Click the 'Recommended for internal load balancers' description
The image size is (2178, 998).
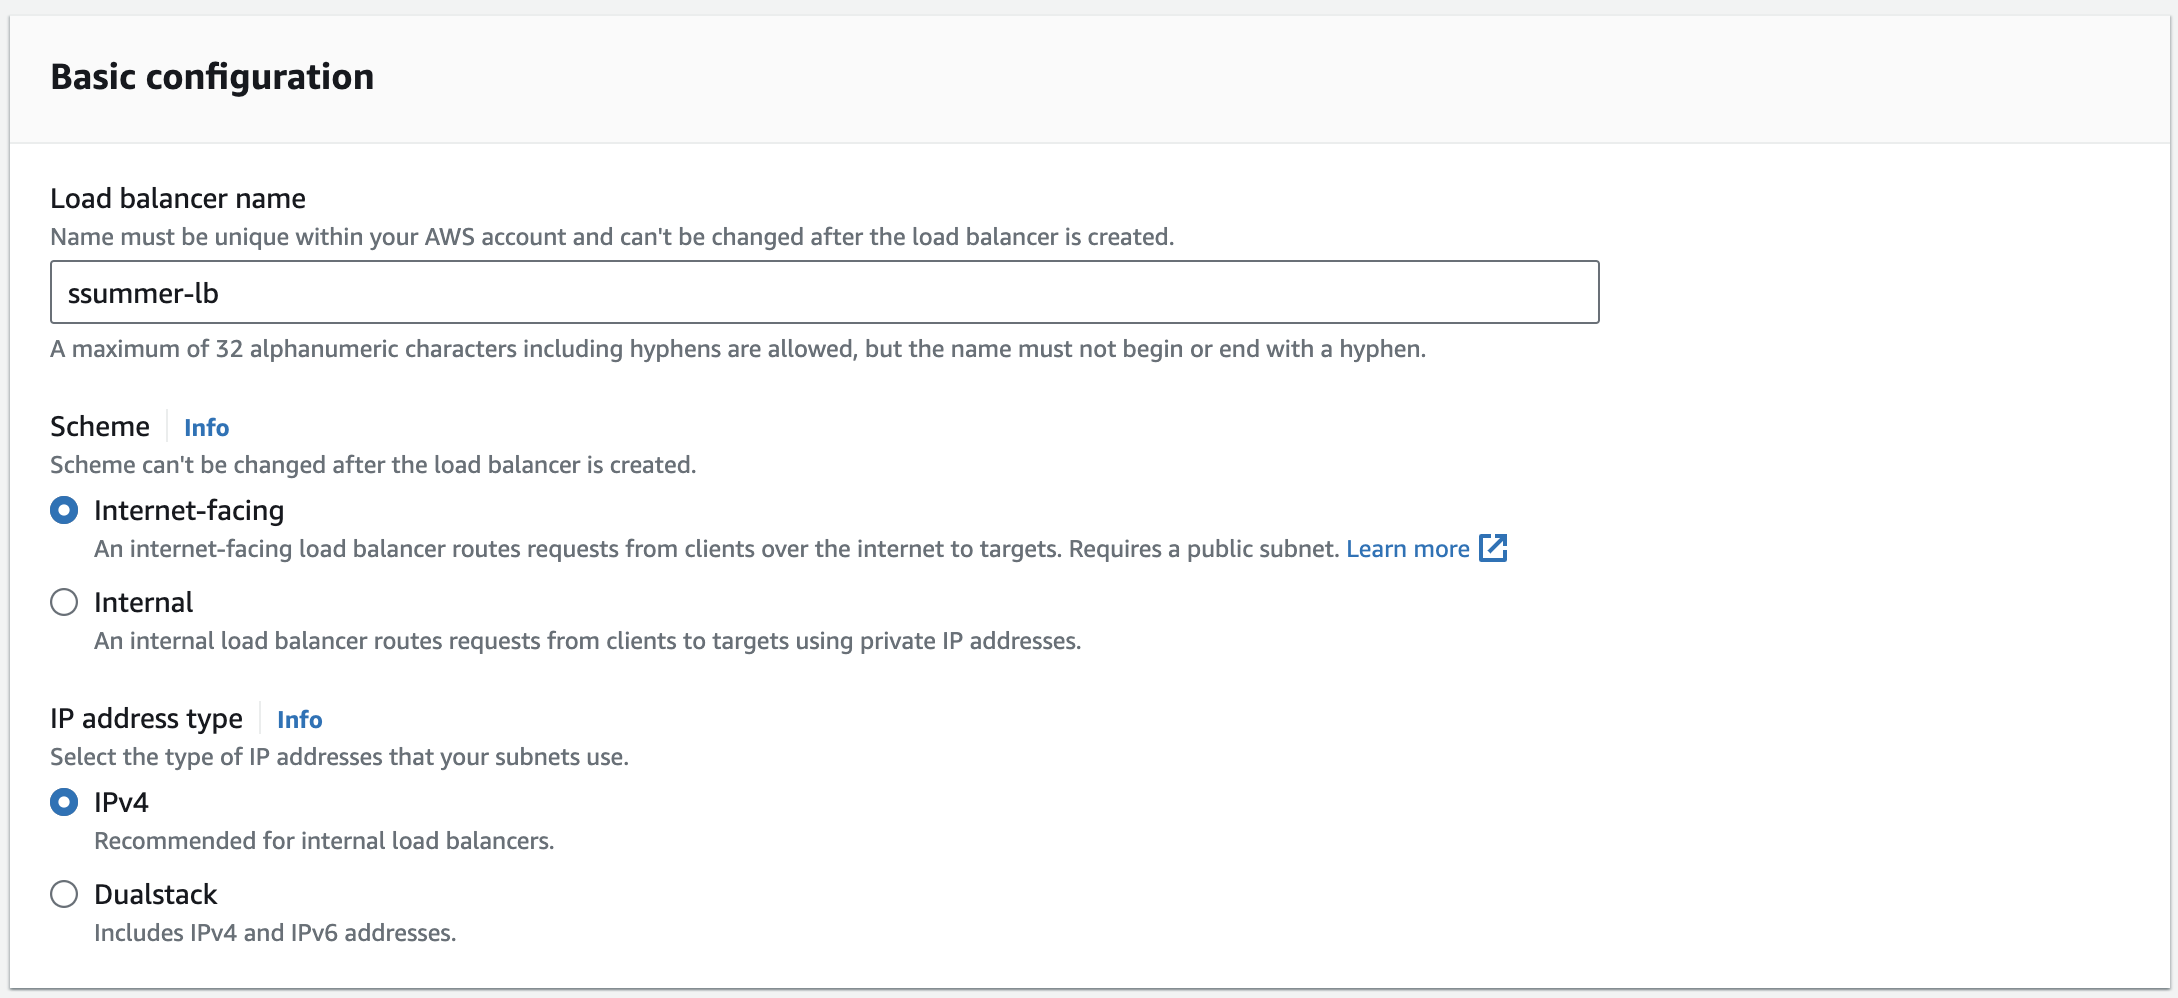[x=324, y=841]
